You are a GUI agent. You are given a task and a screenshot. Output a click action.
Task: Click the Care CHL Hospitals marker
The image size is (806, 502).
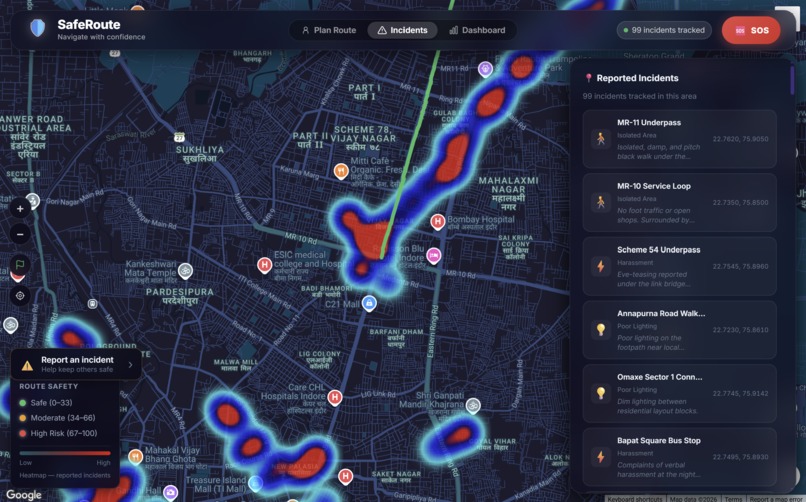[335, 397]
